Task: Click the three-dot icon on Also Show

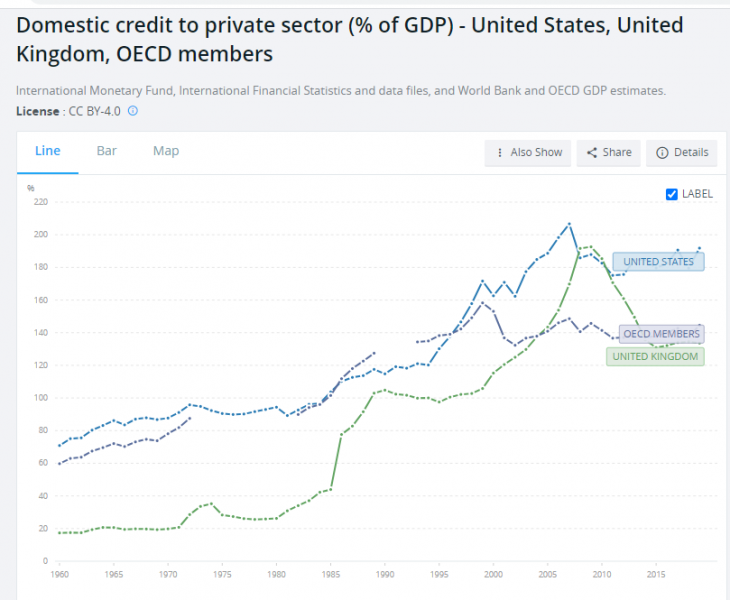Action: (x=500, y=153)
